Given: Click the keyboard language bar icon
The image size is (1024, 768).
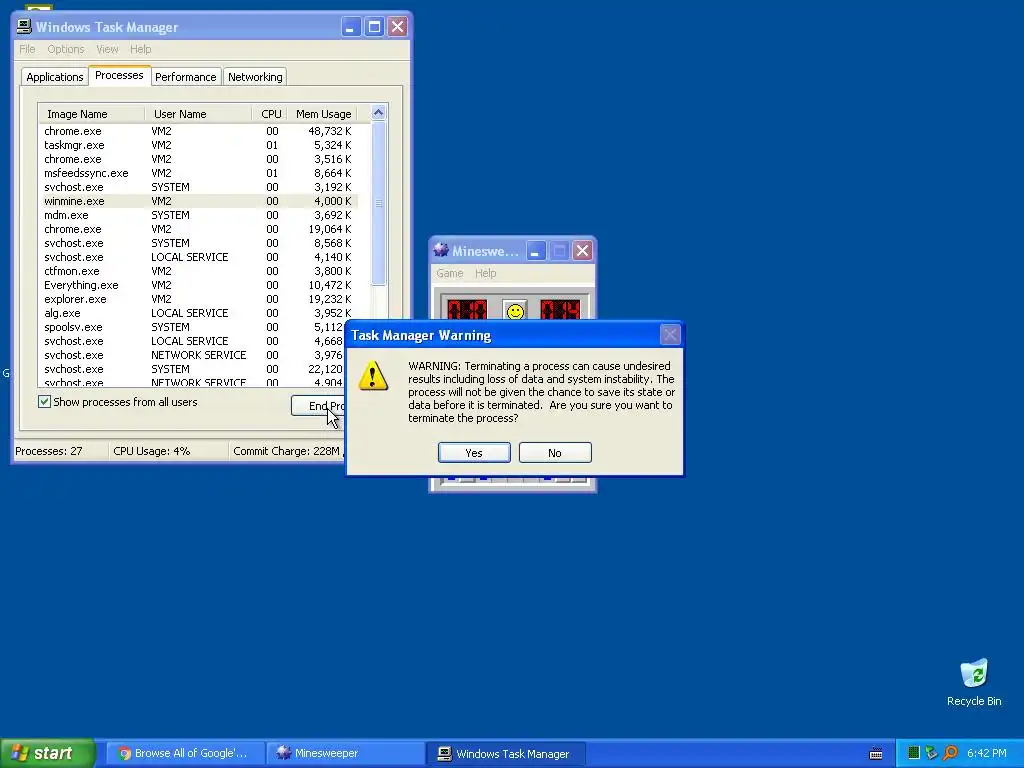Looking at the screenshot, I should [876, 754].
